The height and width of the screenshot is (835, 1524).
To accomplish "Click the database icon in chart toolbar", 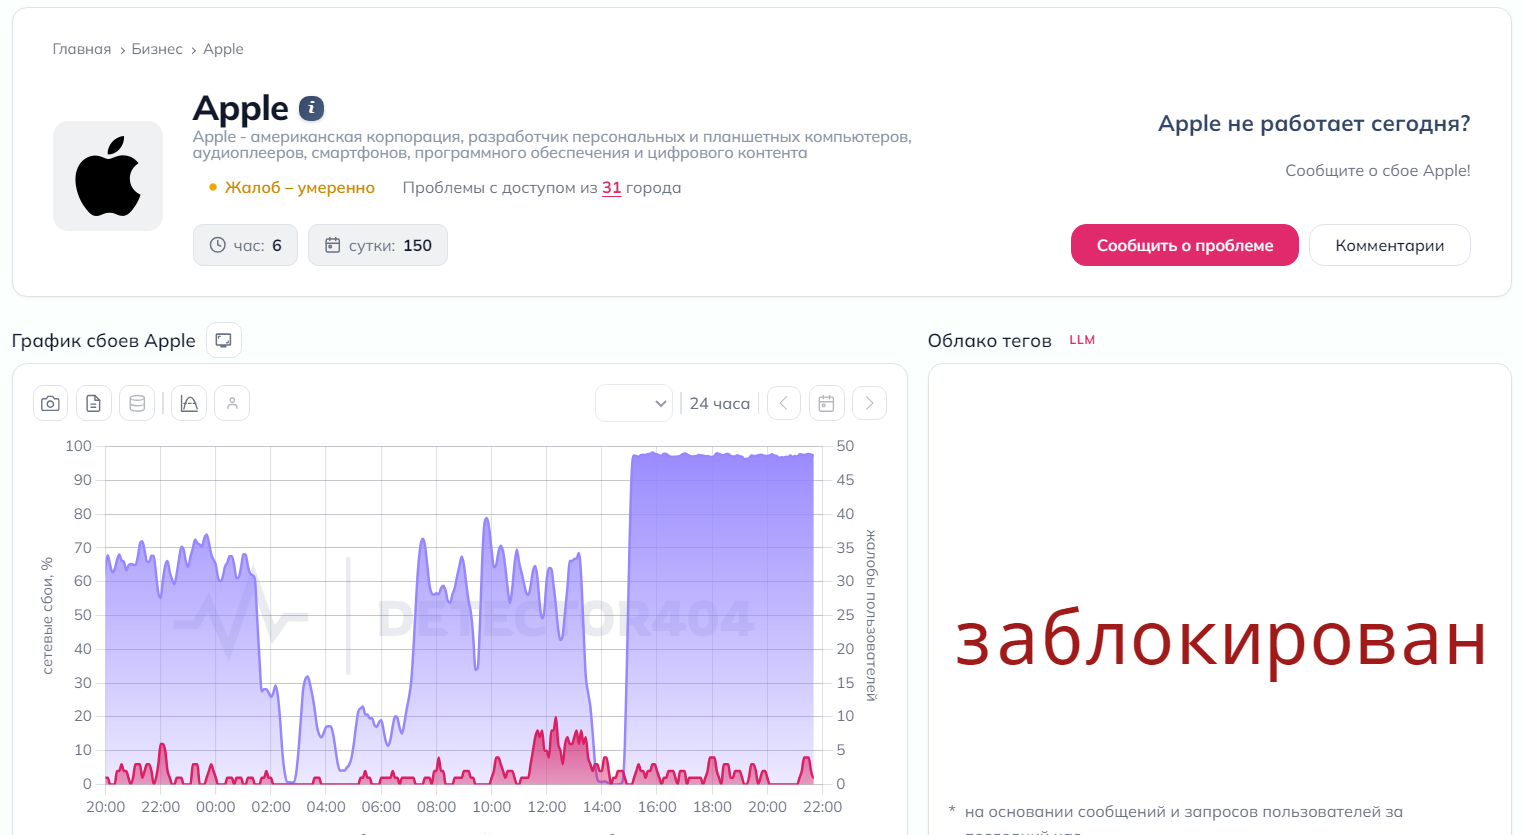I will coord(137,403).
